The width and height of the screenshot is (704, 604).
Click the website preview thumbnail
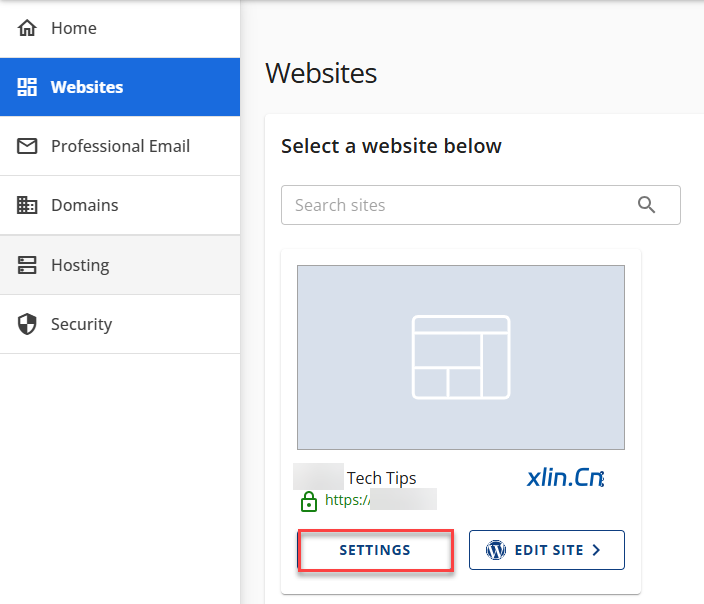point(461,357)
